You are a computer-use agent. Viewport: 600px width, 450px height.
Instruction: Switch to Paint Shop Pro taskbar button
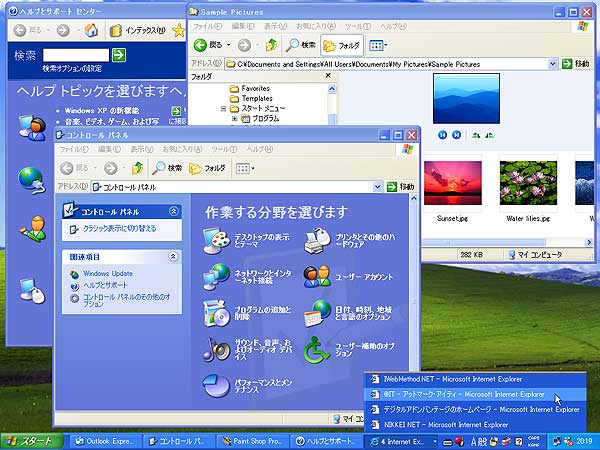[253, 441]
